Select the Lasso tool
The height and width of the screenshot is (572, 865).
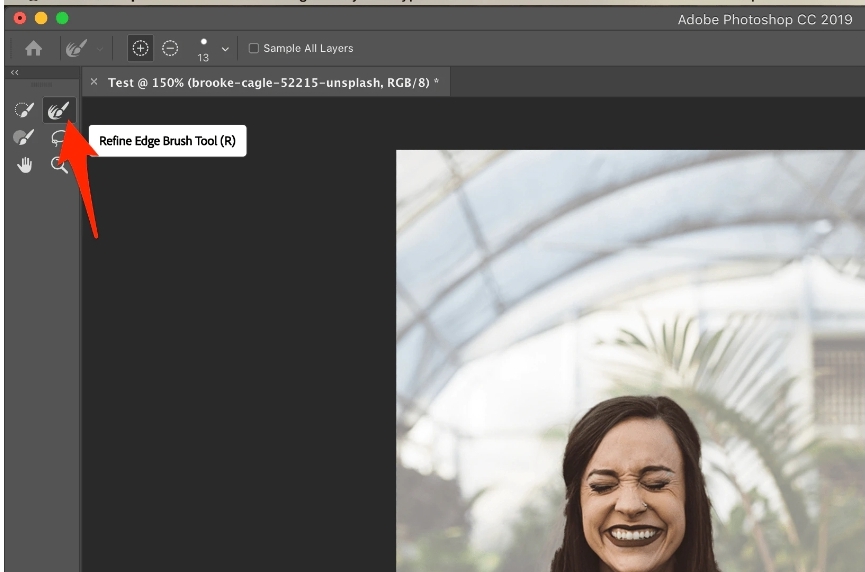click(x=58, y=138)
